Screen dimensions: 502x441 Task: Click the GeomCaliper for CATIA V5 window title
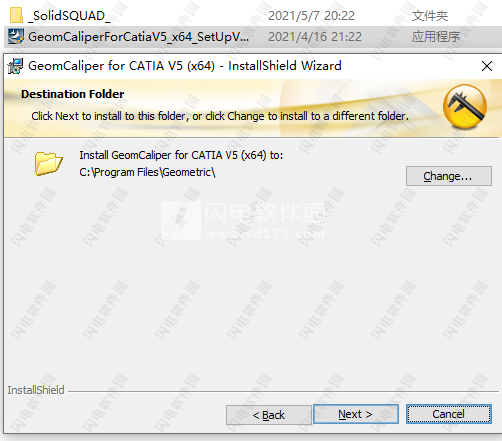click(x=185, y=66)
